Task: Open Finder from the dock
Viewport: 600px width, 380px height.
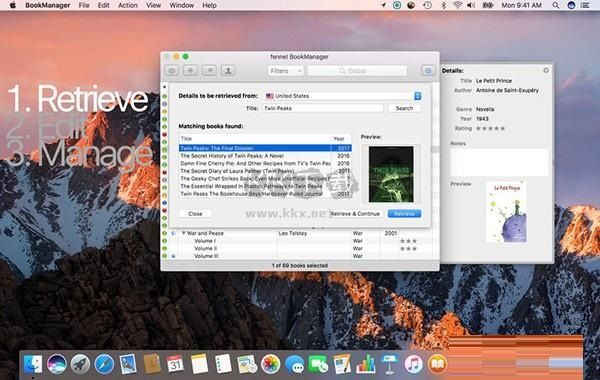Action: (33, 364)
